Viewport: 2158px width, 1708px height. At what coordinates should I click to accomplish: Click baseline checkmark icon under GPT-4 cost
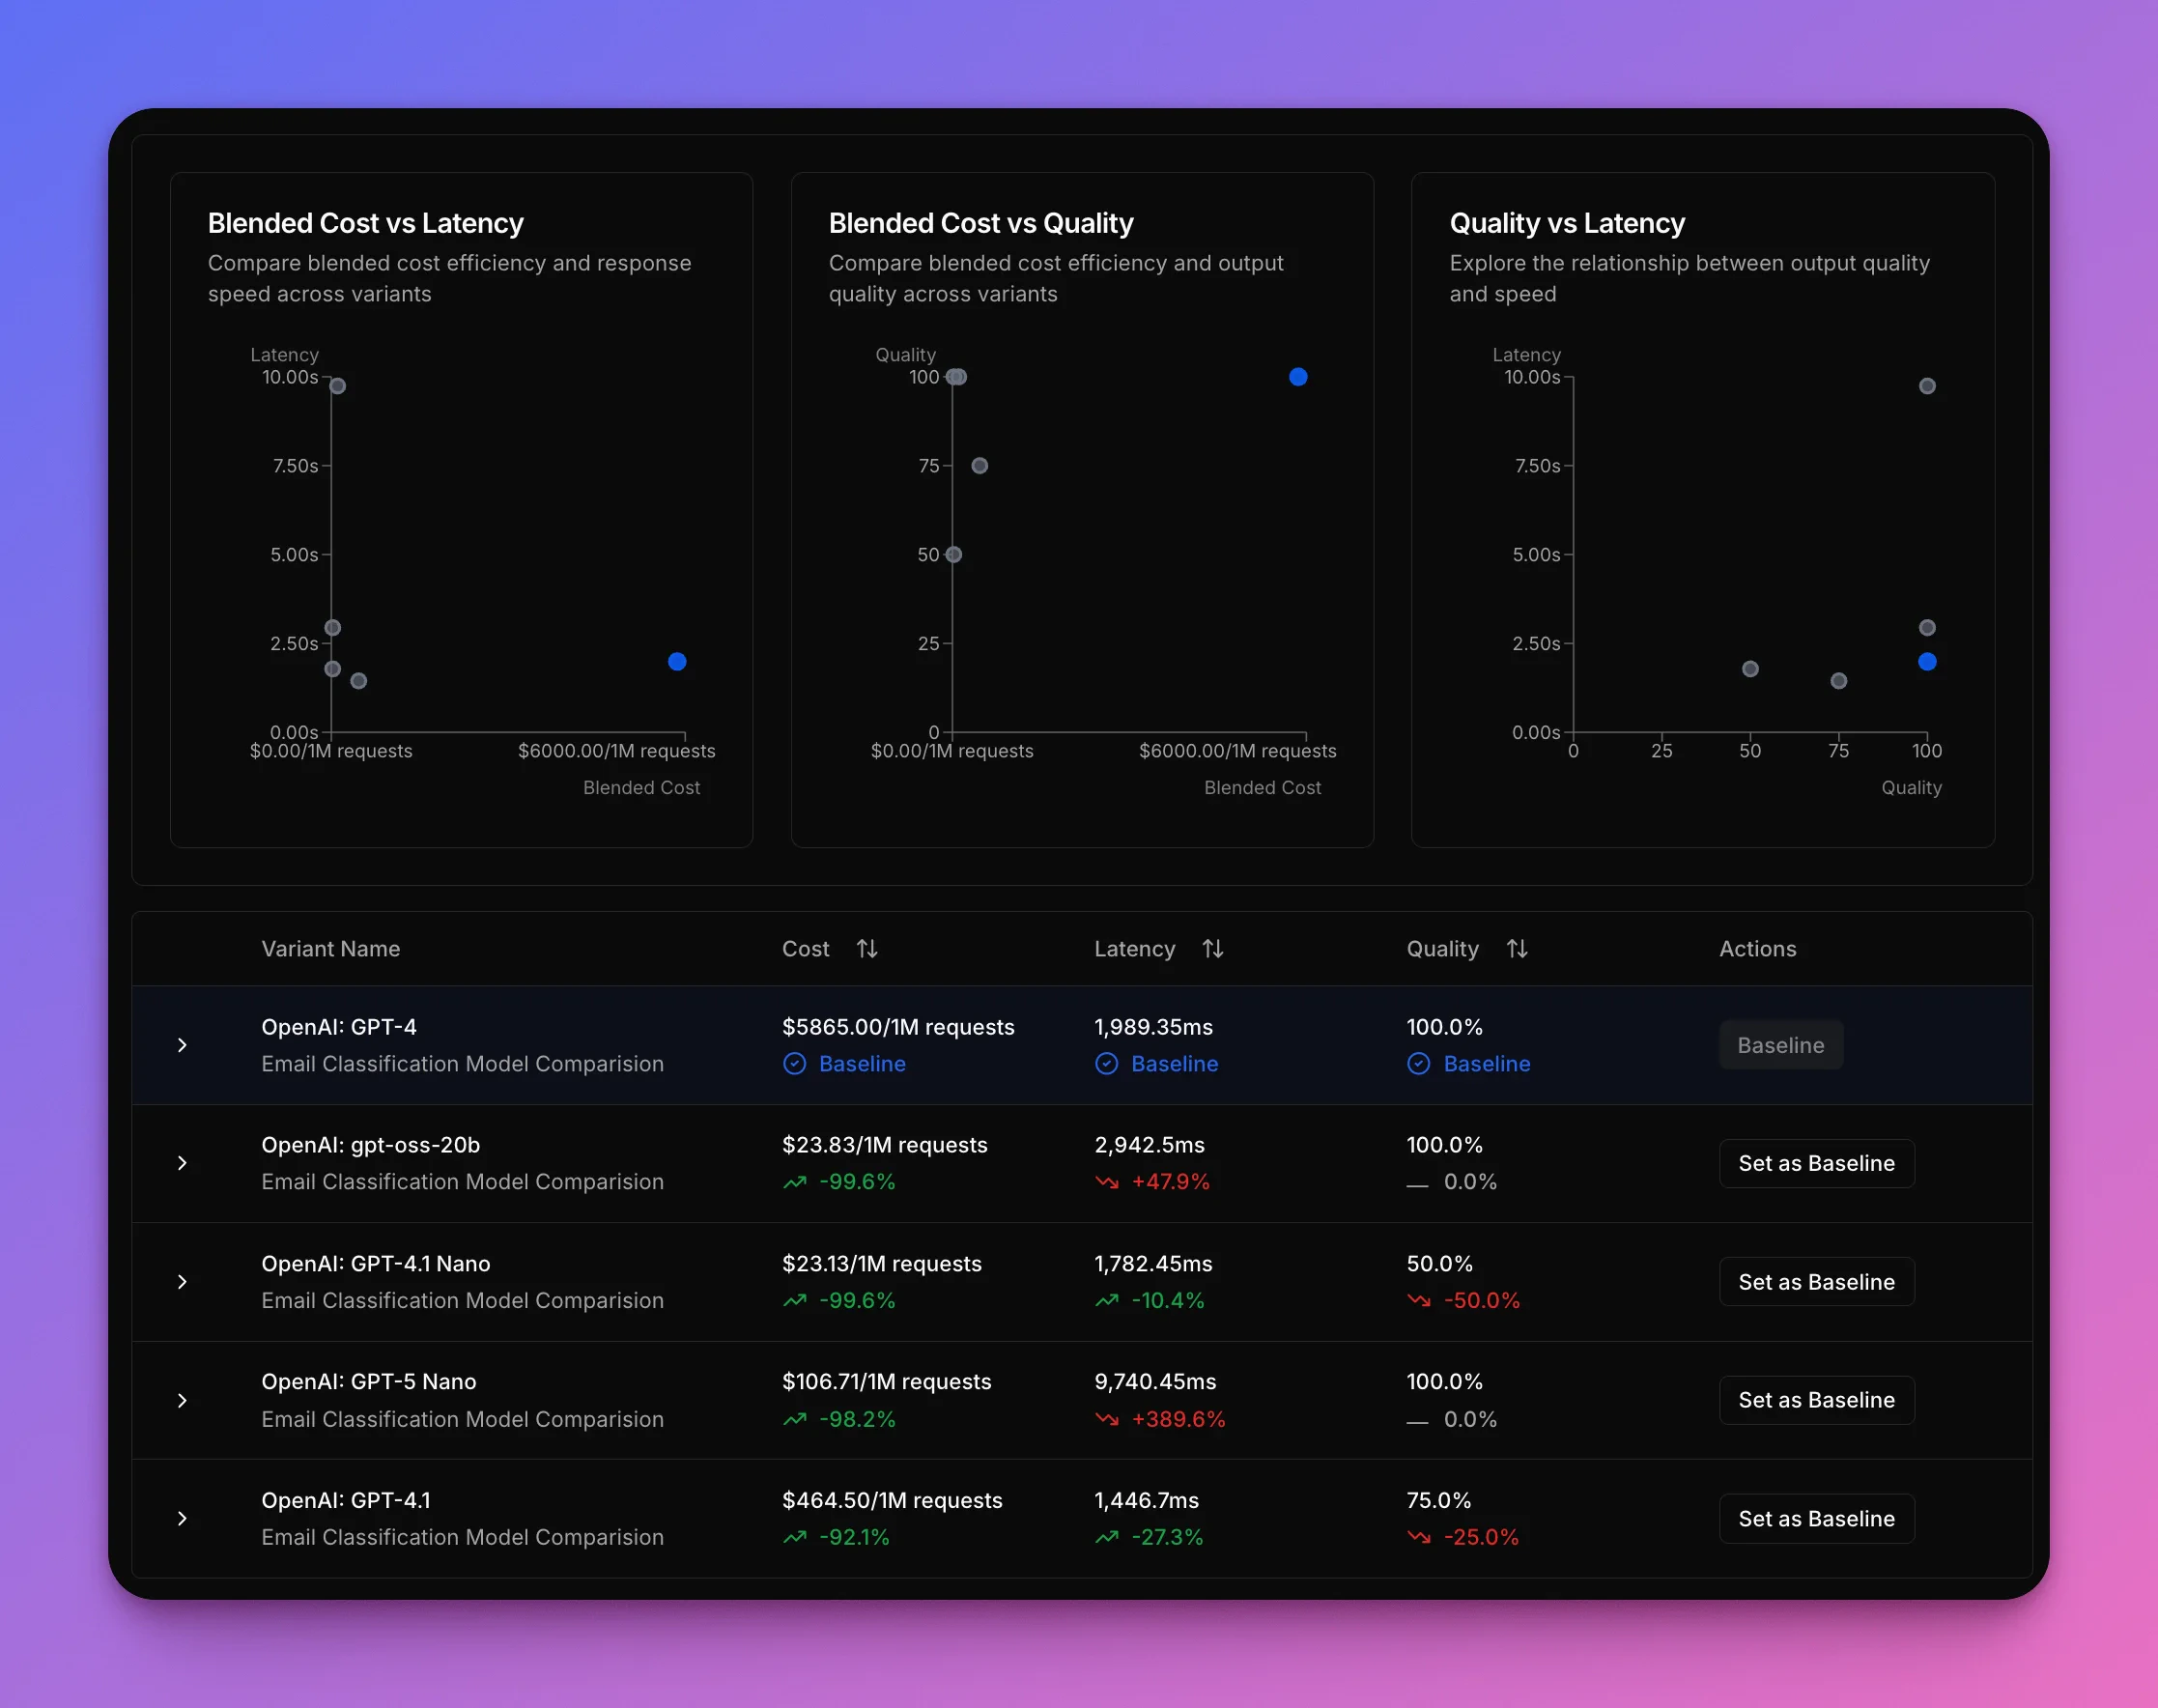(x=794, y=1063)
